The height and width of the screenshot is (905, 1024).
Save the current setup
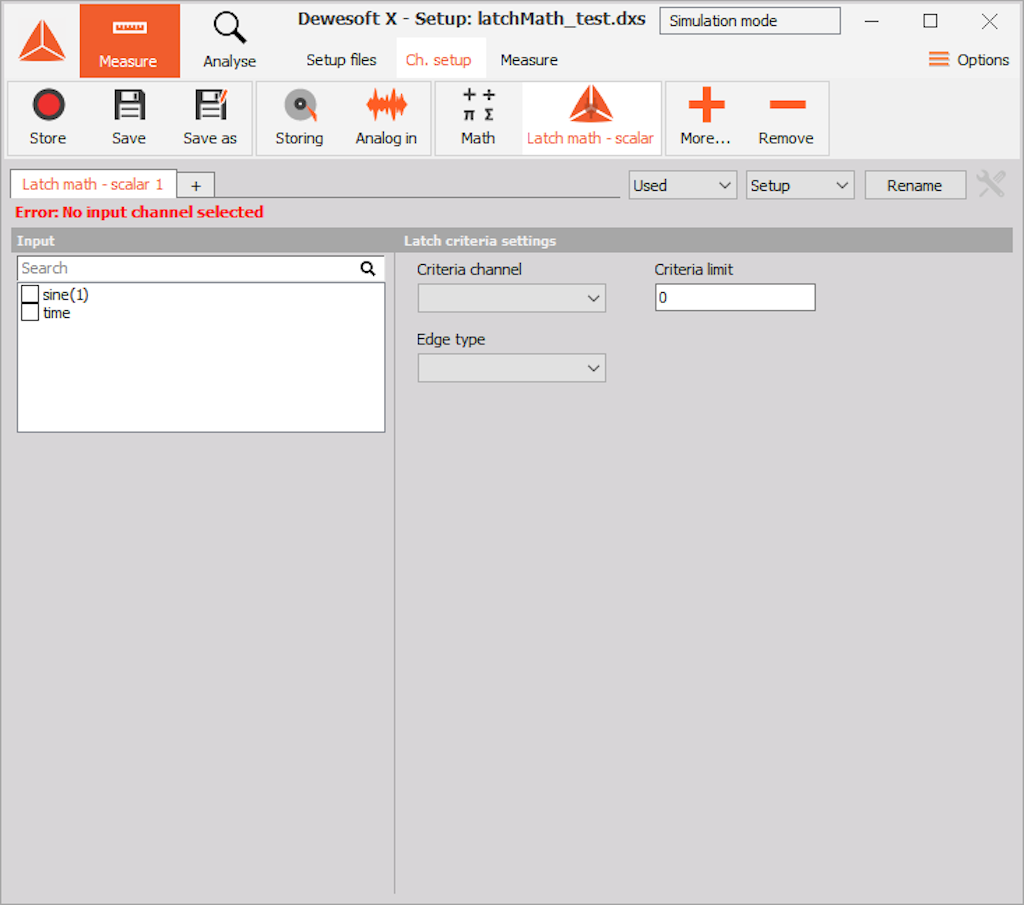point(129,118)
